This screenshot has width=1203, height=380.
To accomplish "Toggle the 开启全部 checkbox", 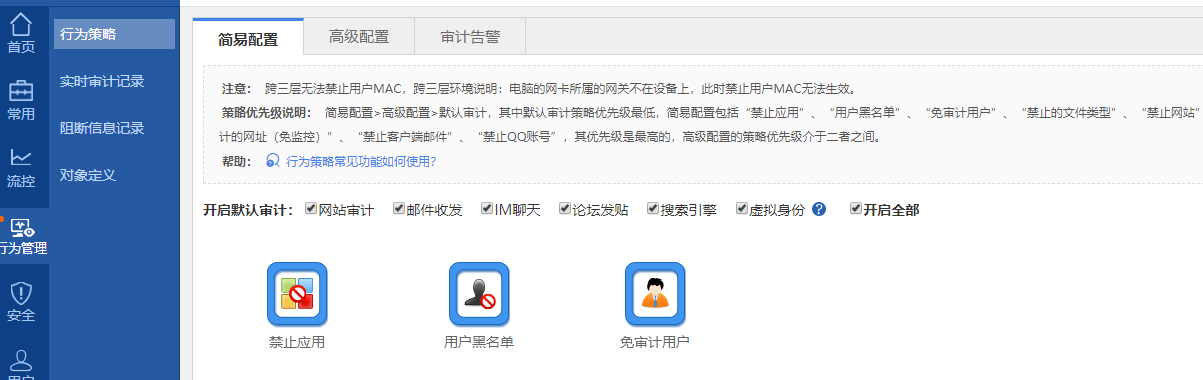I will [856, 209].
